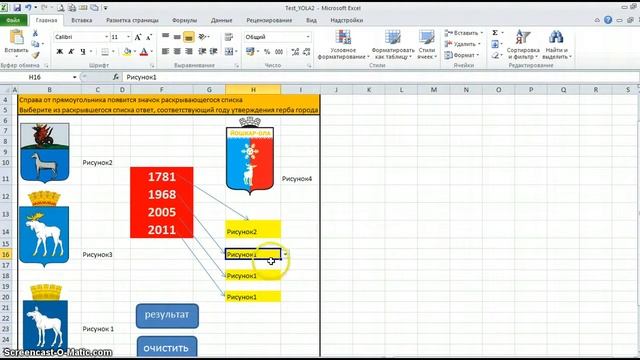Switch to the Формулы tab

point(184,20)
